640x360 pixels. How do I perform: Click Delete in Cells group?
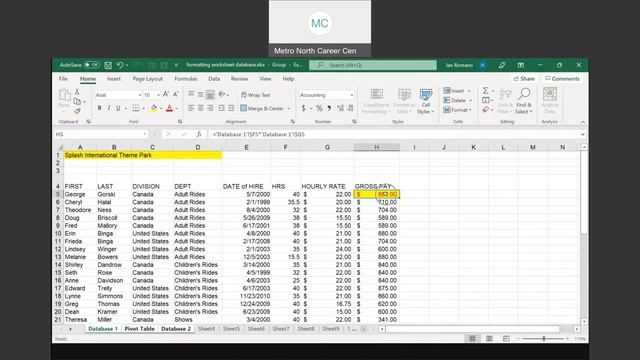pos(458,100)
